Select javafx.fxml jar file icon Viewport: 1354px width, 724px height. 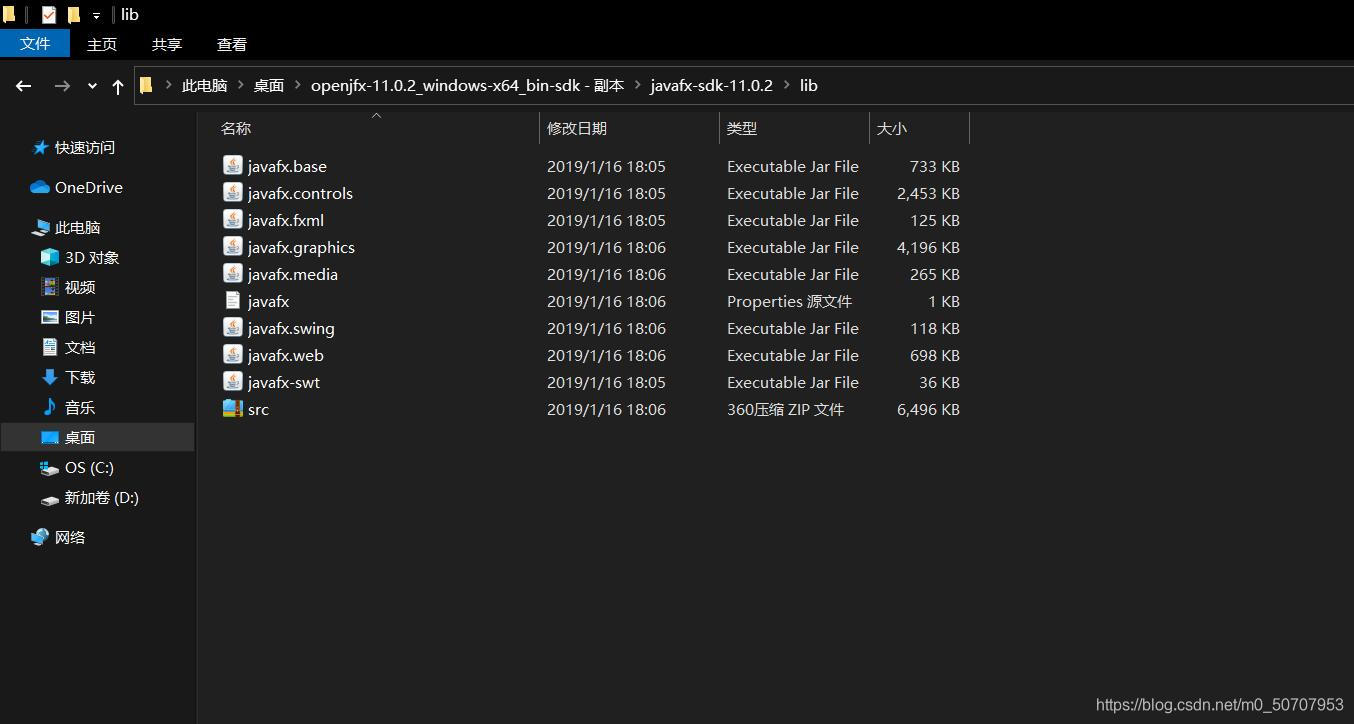point(232,220)
